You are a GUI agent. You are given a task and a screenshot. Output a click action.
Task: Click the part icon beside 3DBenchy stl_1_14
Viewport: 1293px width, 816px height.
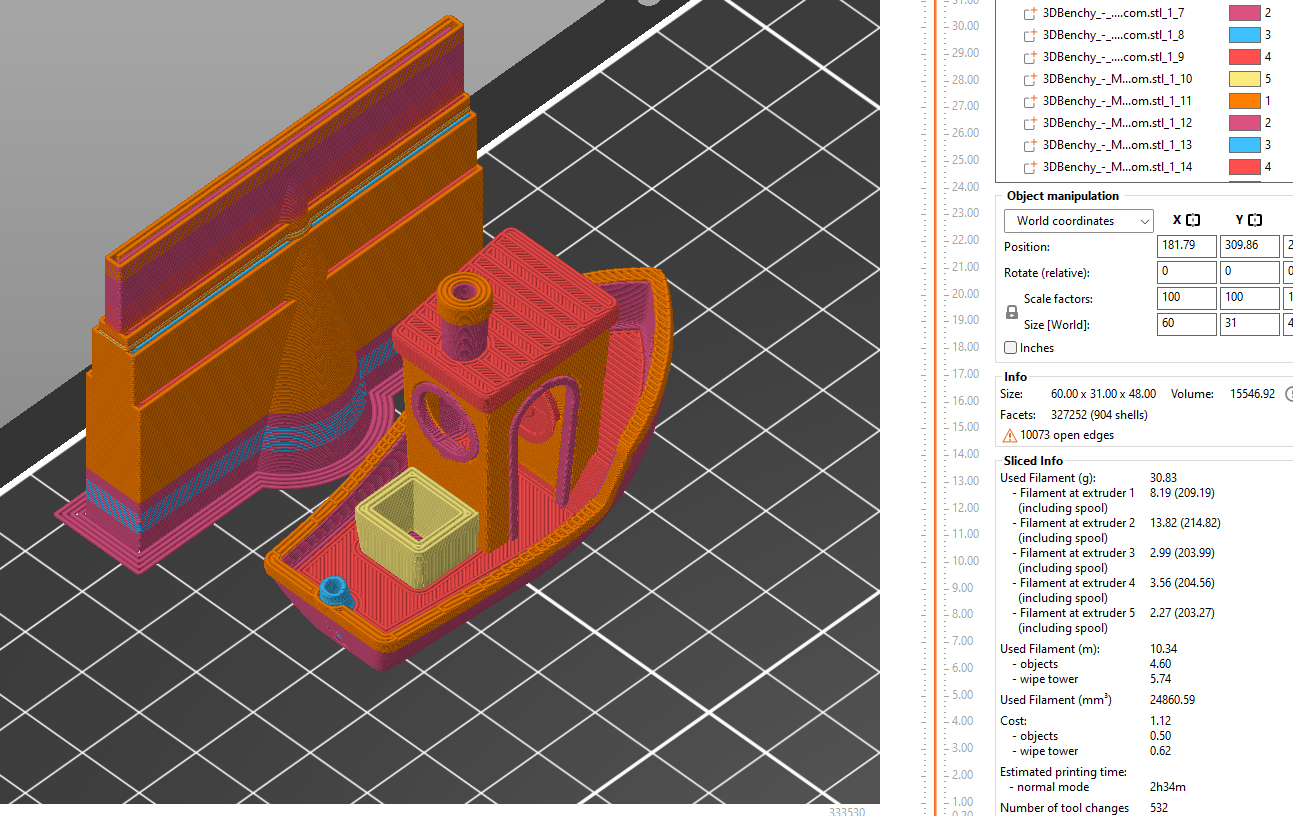1030,168
